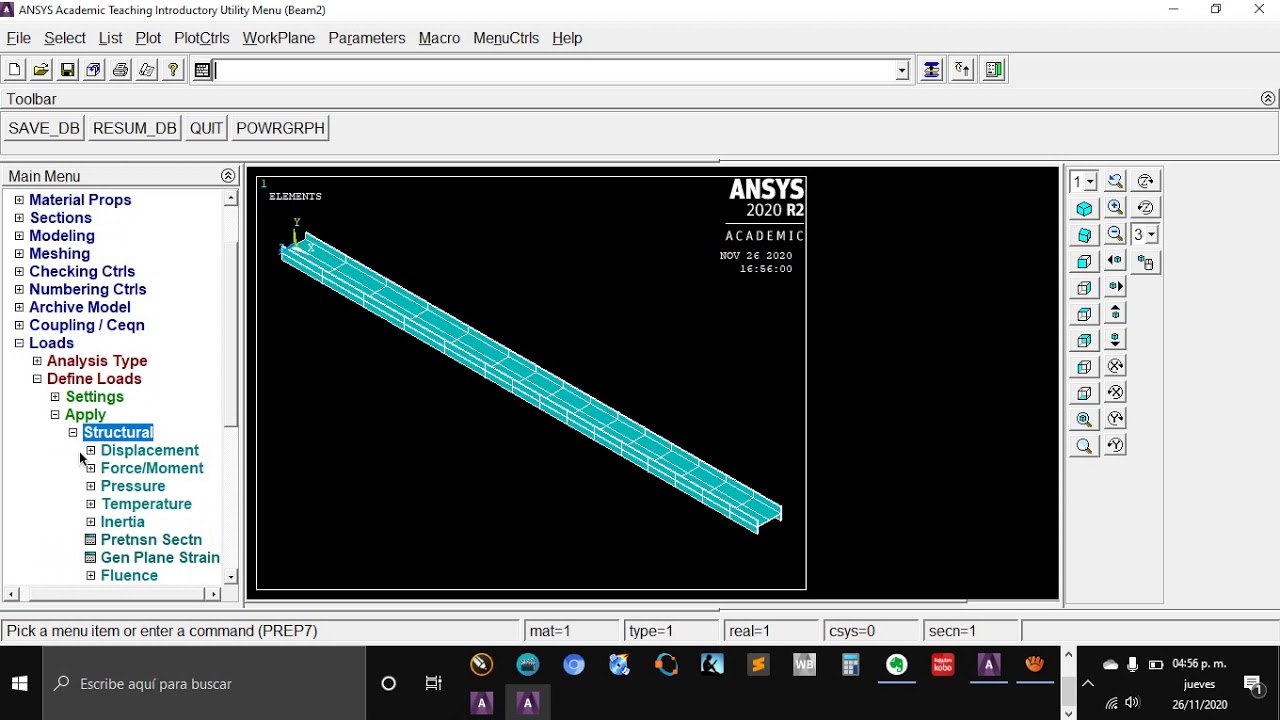Image resolution: width=1280 pixels, height=720 pixels.
Task: Click the Zoom In magnifier icon
Action: [1115, 208]
